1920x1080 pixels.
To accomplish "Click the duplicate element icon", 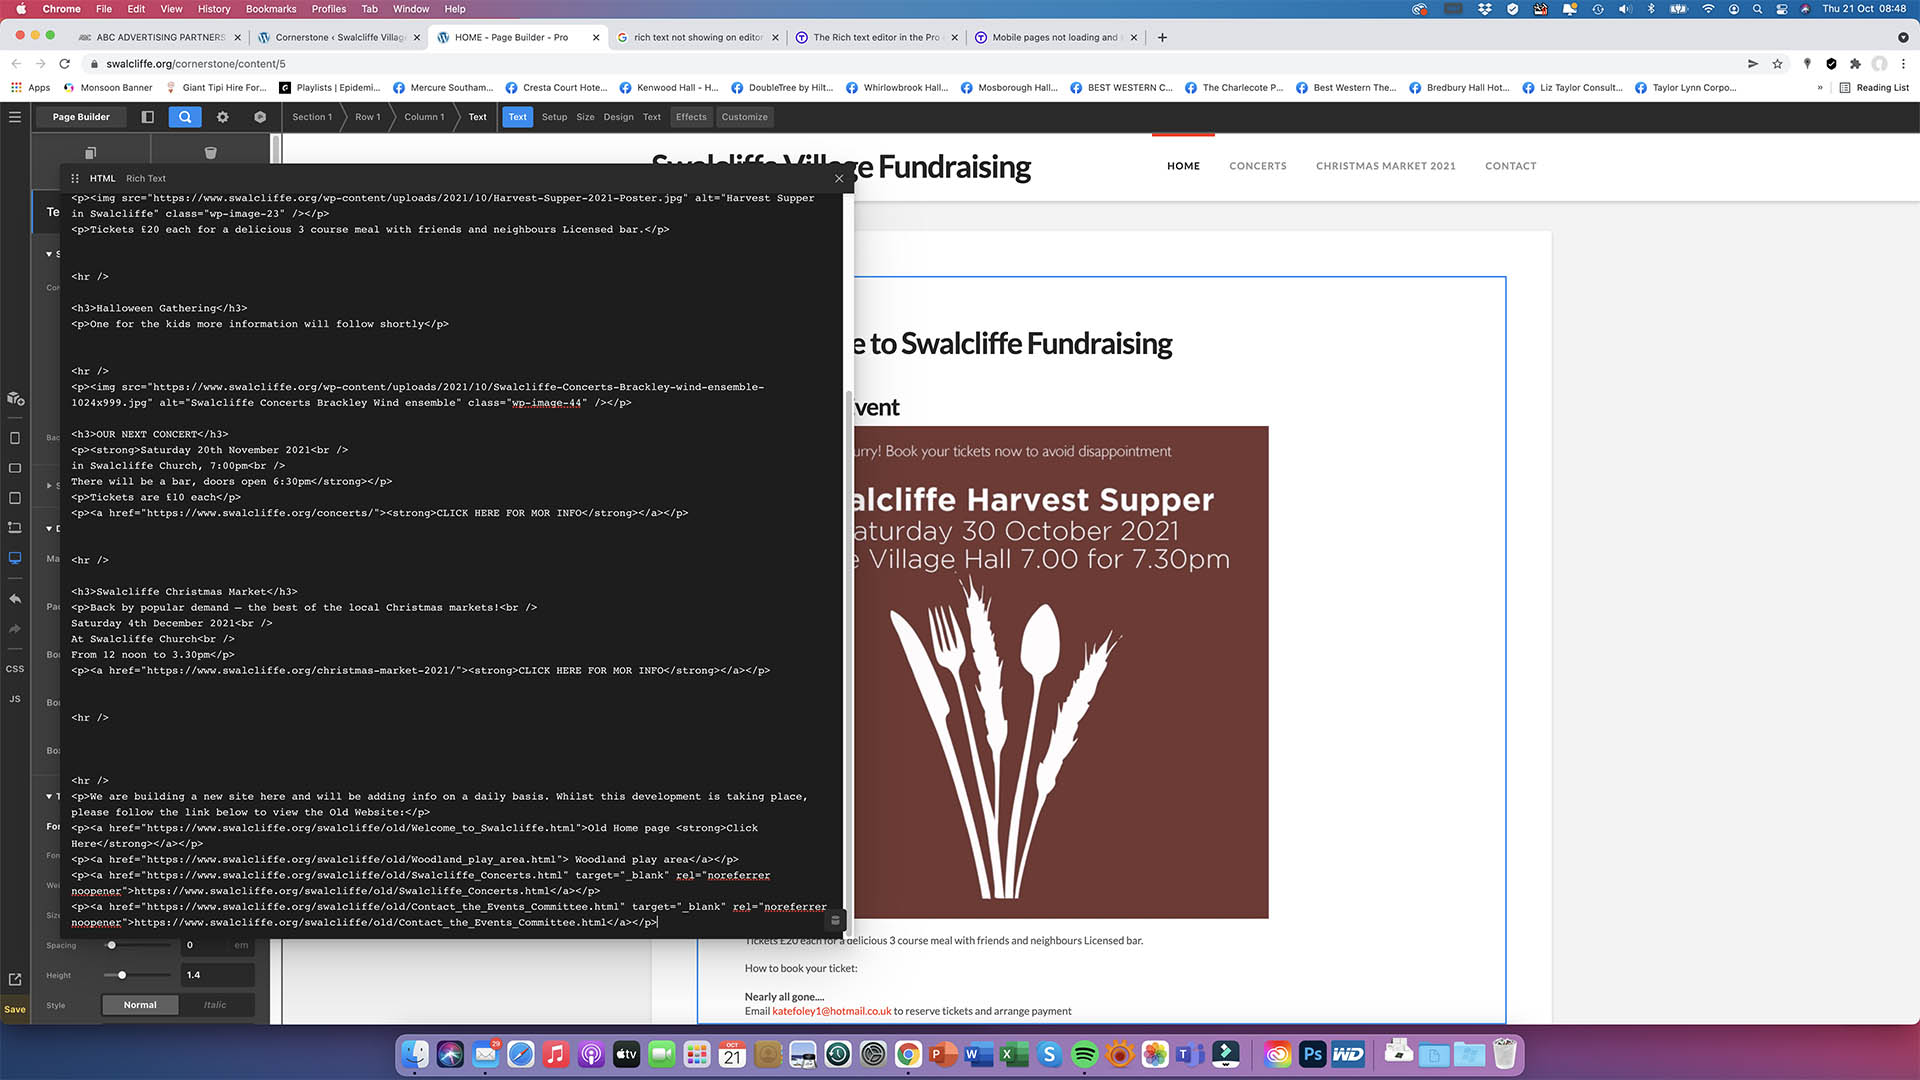I will [x=90, y=153].
